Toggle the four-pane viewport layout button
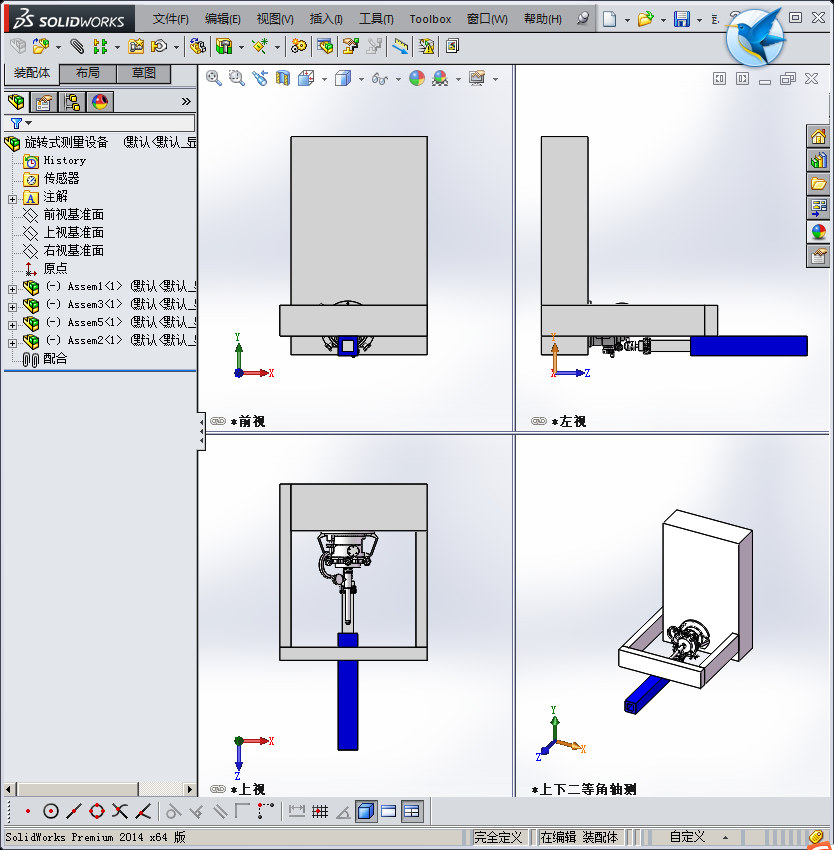Image resolution: width=834 pixels, height=850 pixels. [x=412, y=812]
